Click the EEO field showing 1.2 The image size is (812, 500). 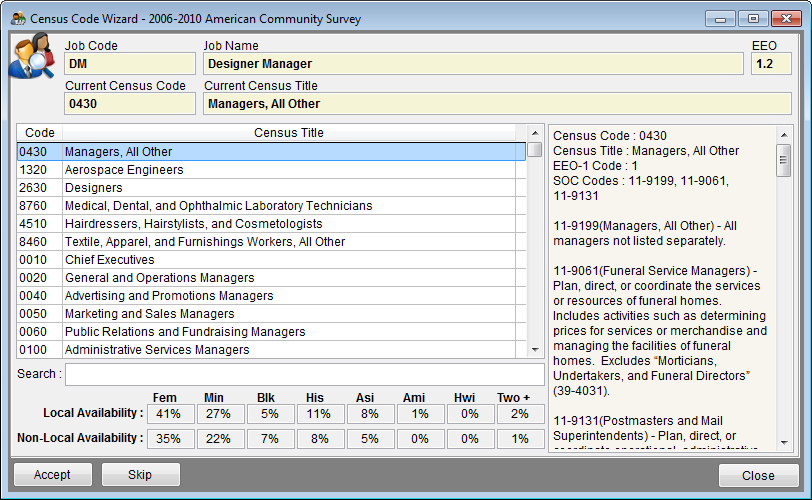pyautogui.click(x=771, y=64)
